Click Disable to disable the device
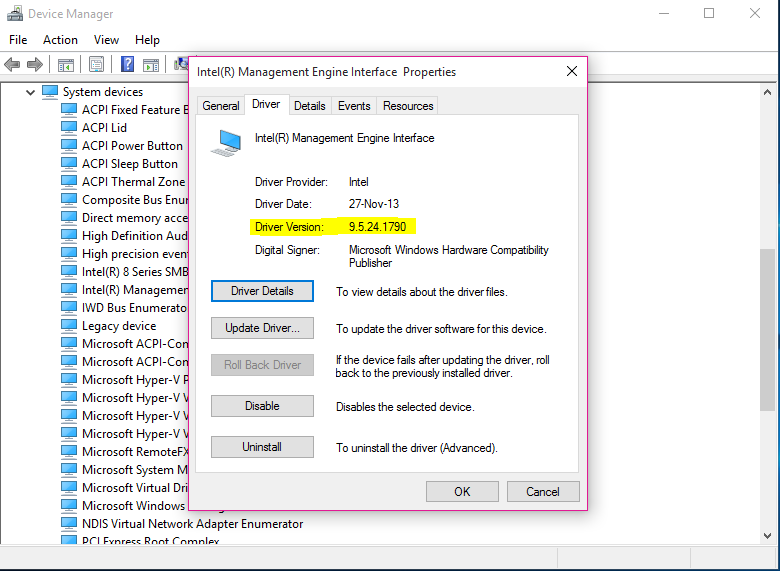 pos(262,406)
